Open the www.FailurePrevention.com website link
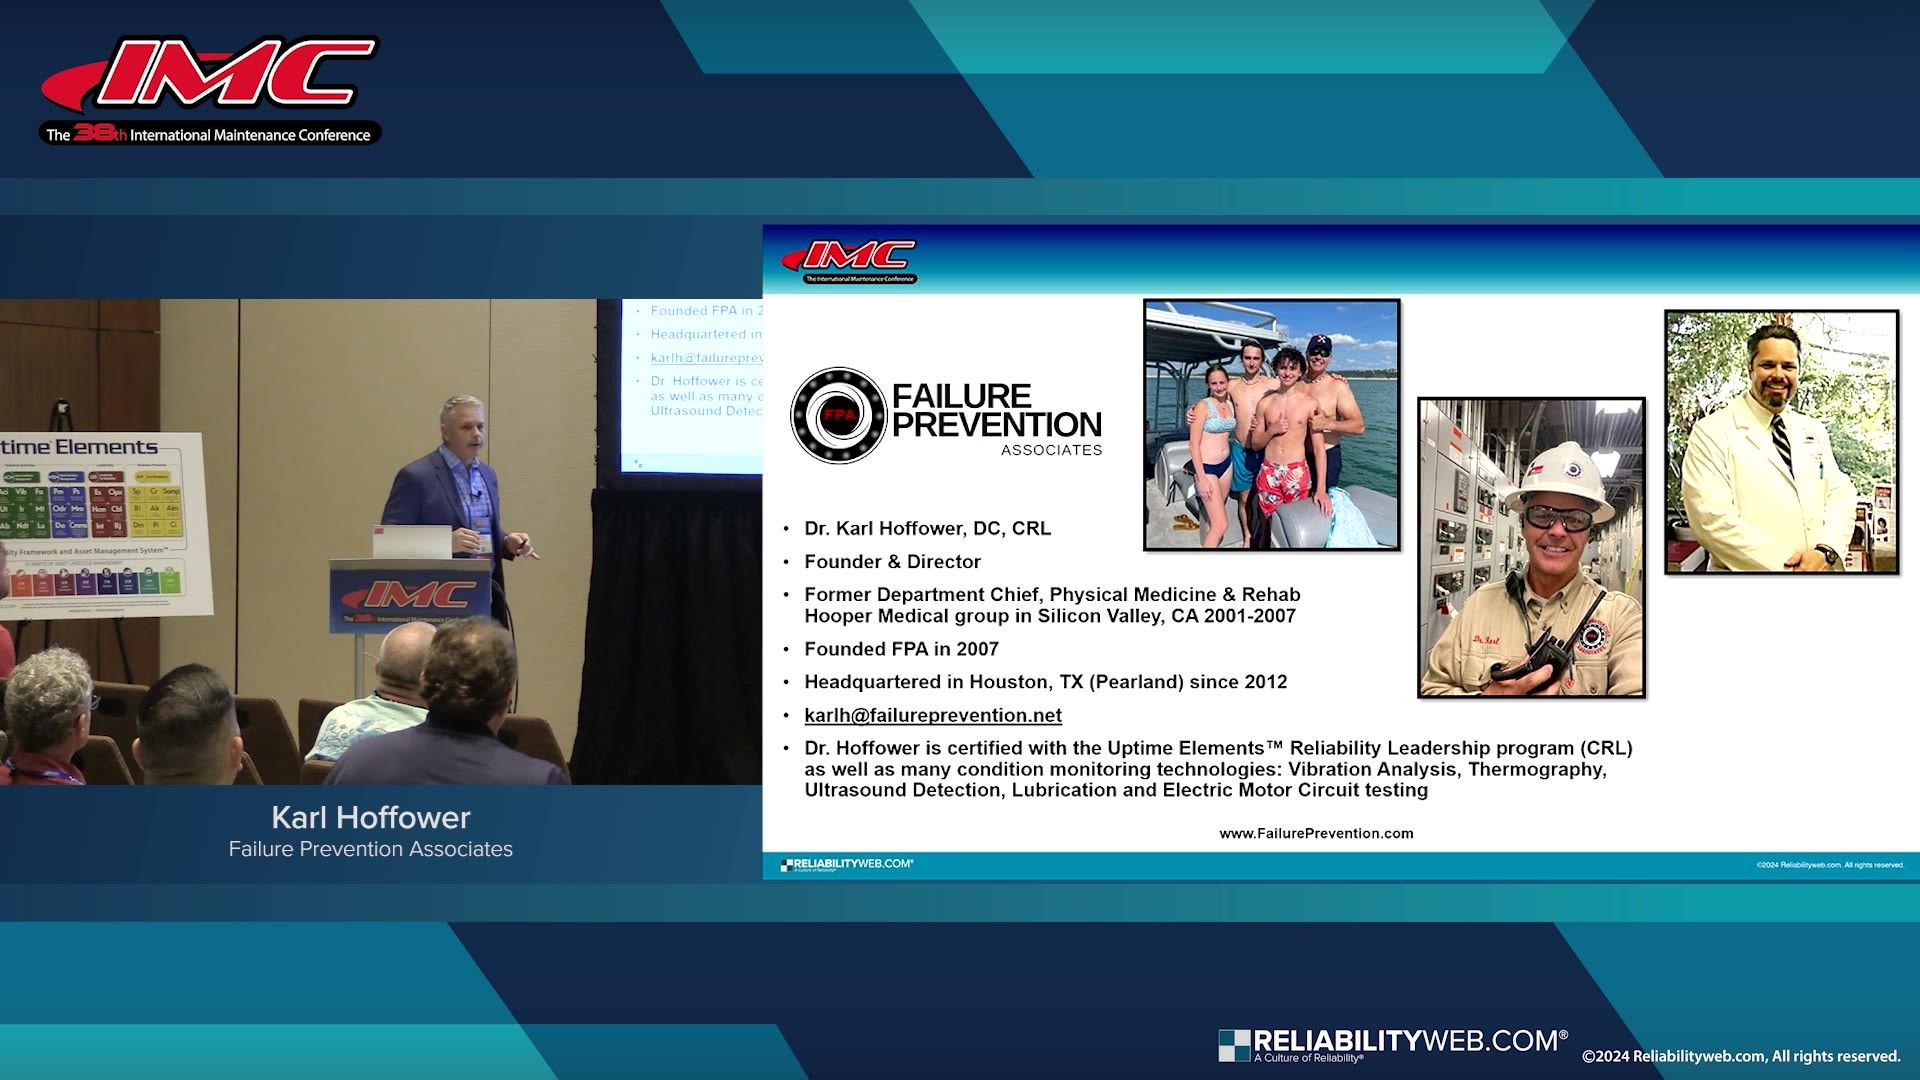This screenshot has height=1080, width=1920. (1316, 833)
